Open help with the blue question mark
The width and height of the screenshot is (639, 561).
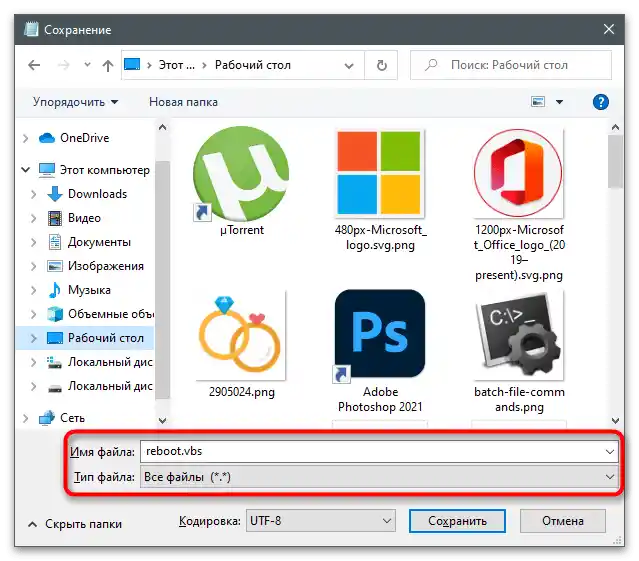pyautogui.click(x=600, y=102)
